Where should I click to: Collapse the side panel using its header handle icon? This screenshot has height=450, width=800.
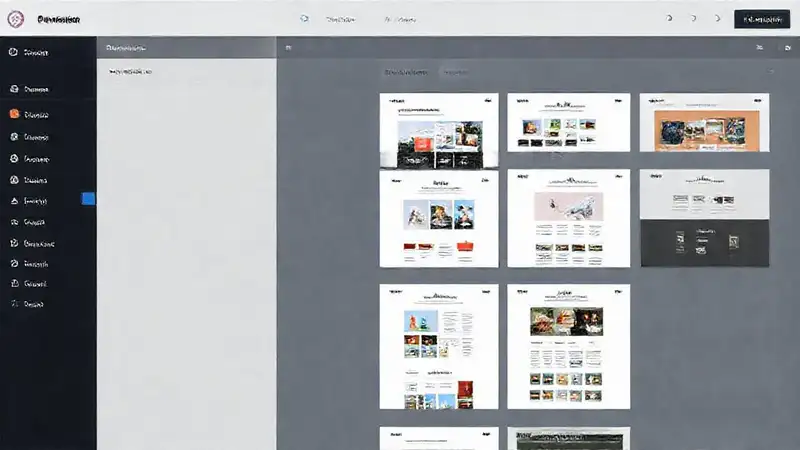(x=288, y=47)
